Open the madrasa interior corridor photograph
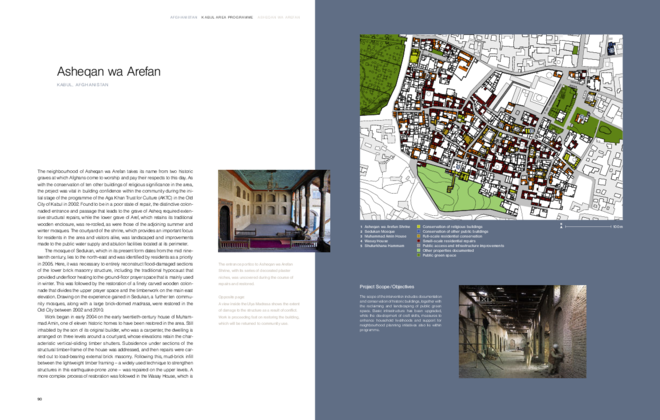The height and width of the screenshot is (420, 660). point(522,331)
